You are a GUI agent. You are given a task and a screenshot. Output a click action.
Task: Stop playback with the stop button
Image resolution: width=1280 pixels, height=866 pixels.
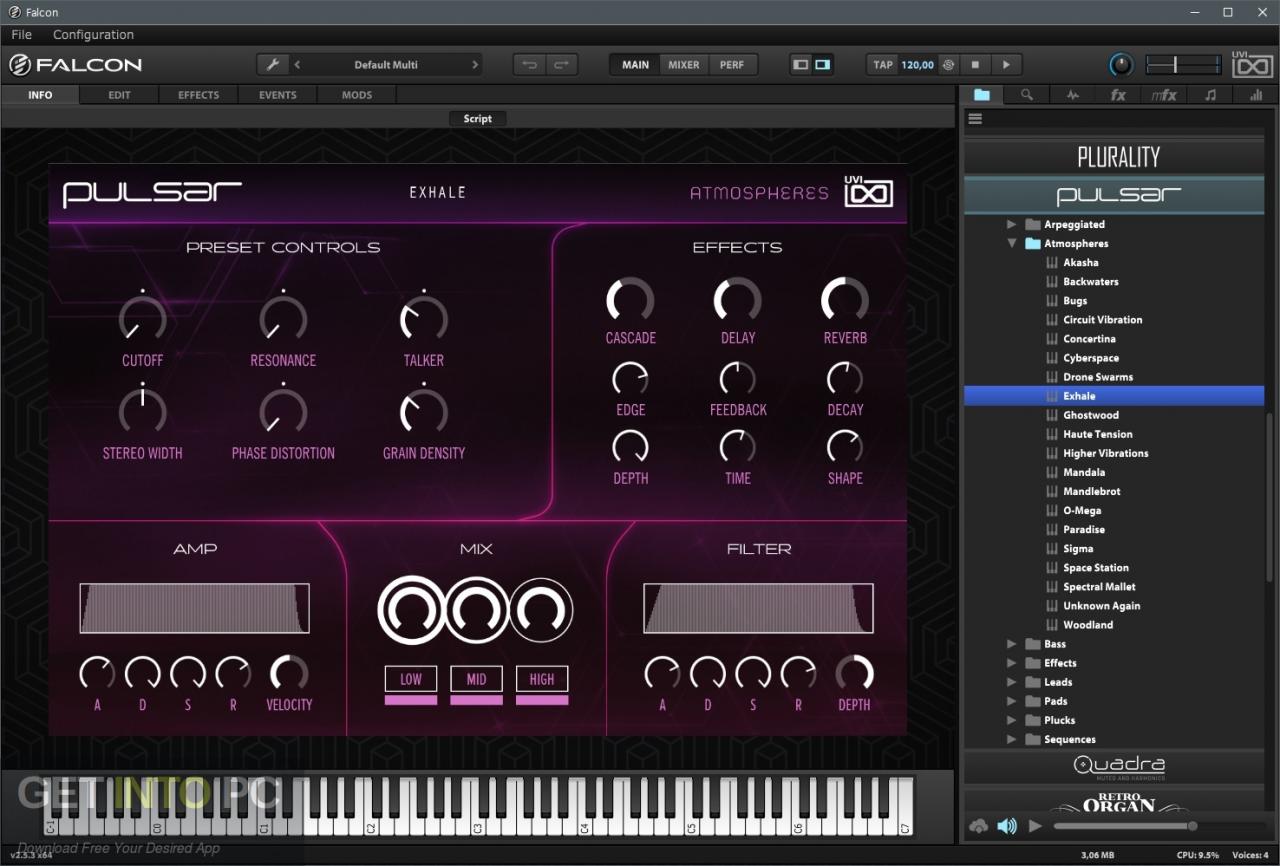click(x=976, y=64)
